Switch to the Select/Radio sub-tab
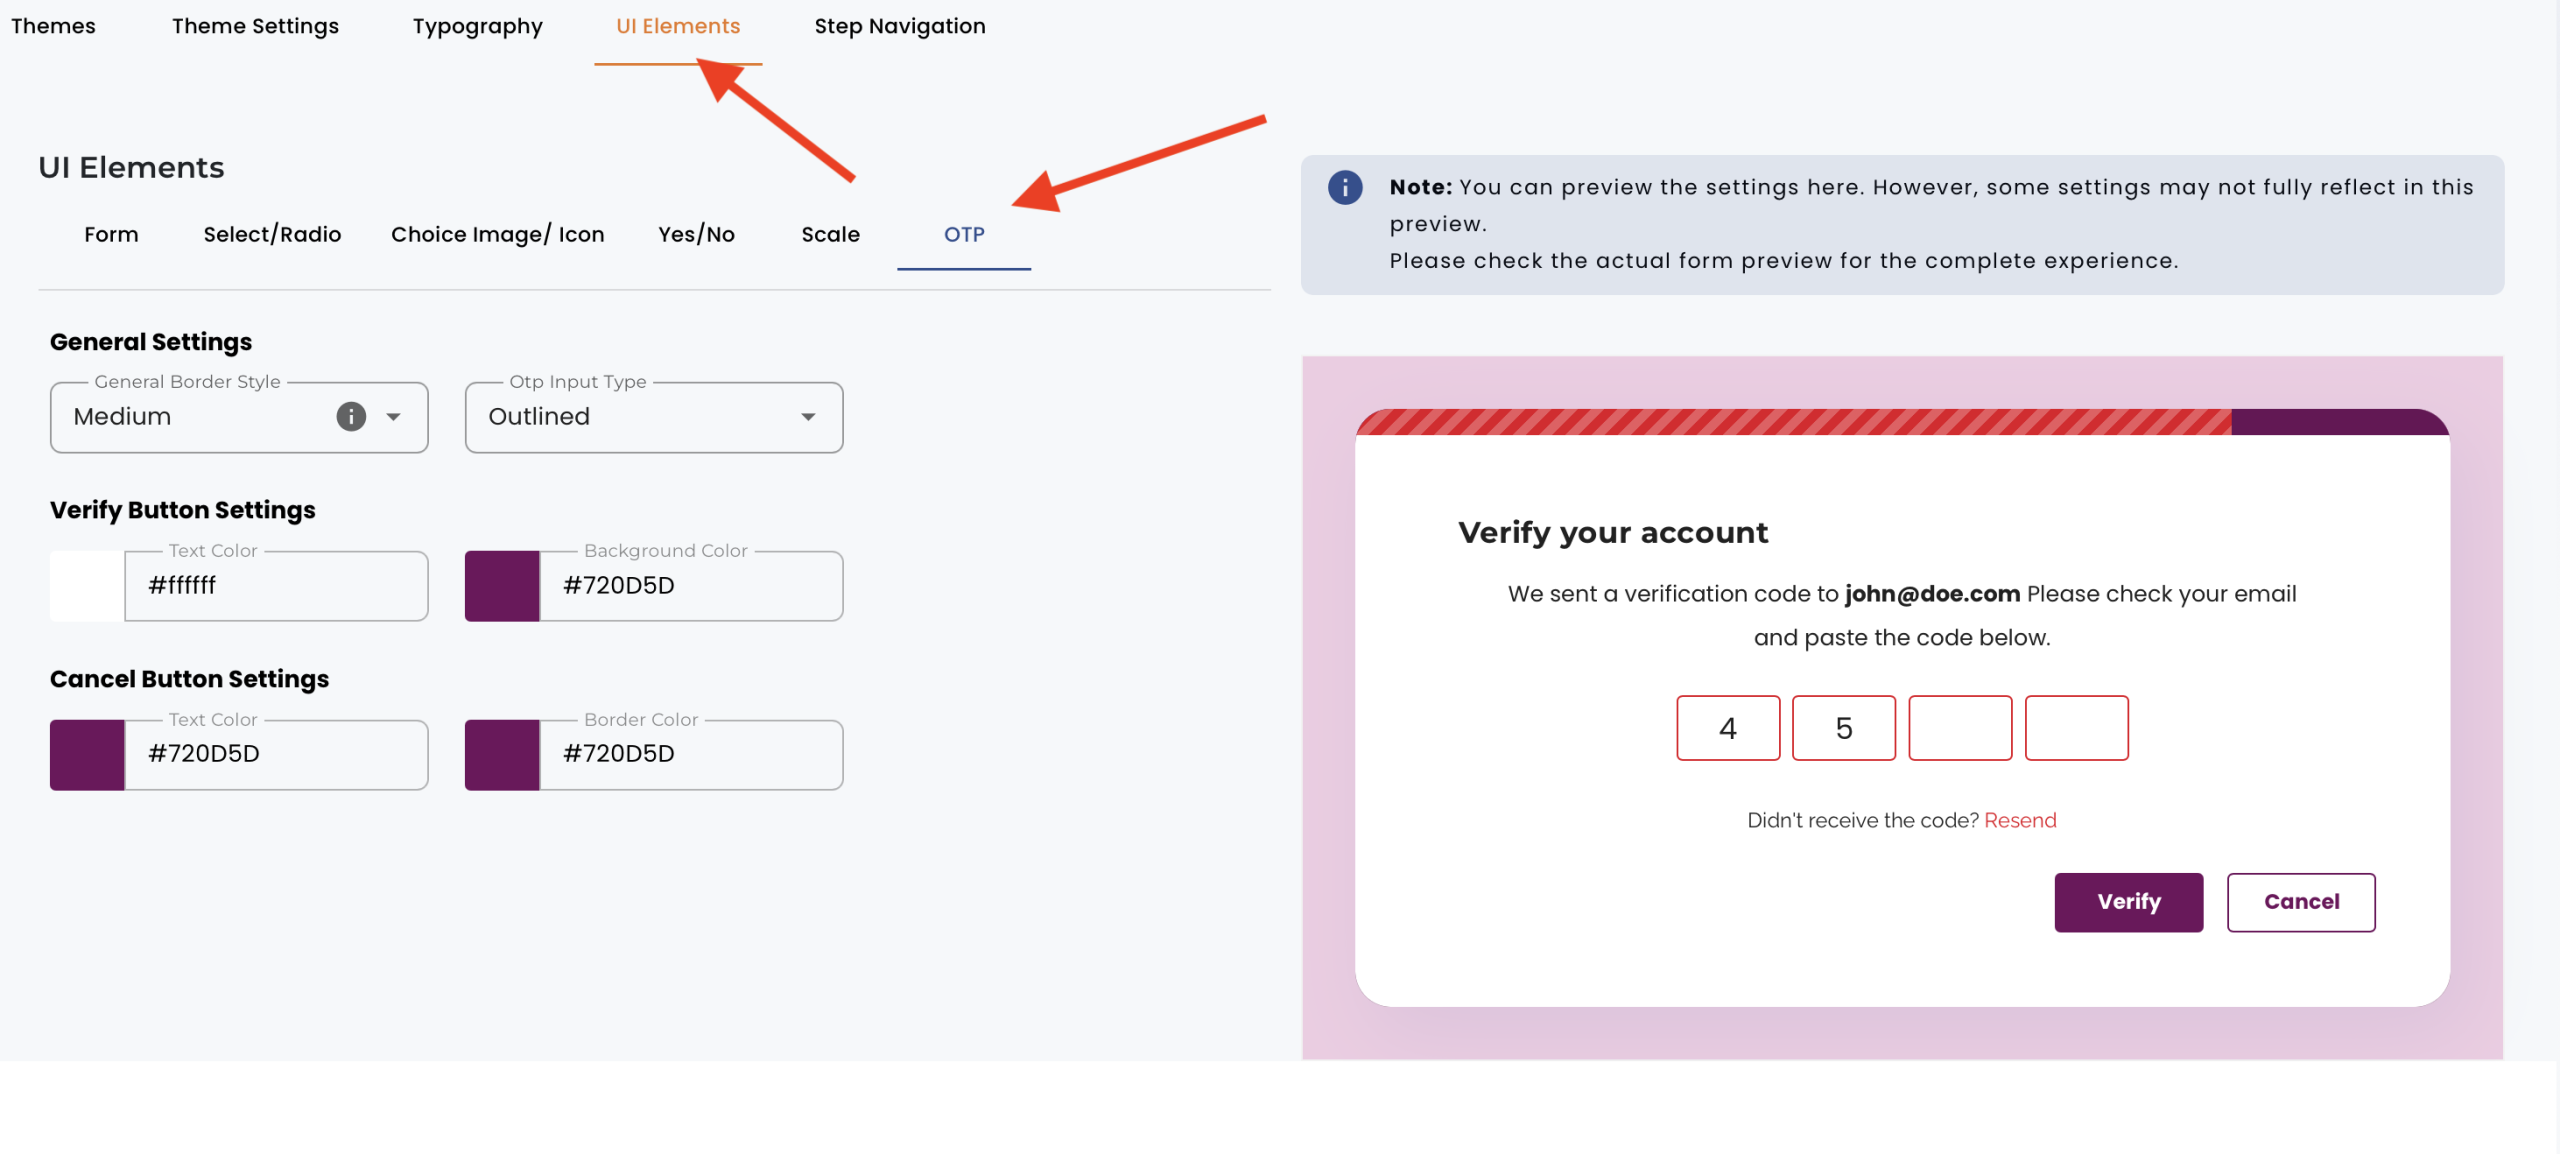This screenshot has width=2560, height=1154. [x=272, y=234]
